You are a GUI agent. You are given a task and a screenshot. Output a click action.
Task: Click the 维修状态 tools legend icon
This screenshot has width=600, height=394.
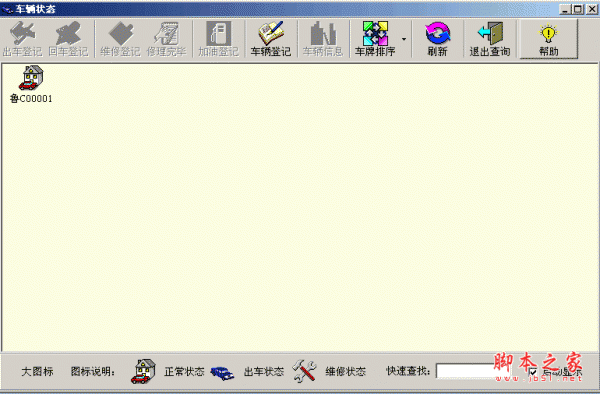point(305,371)
